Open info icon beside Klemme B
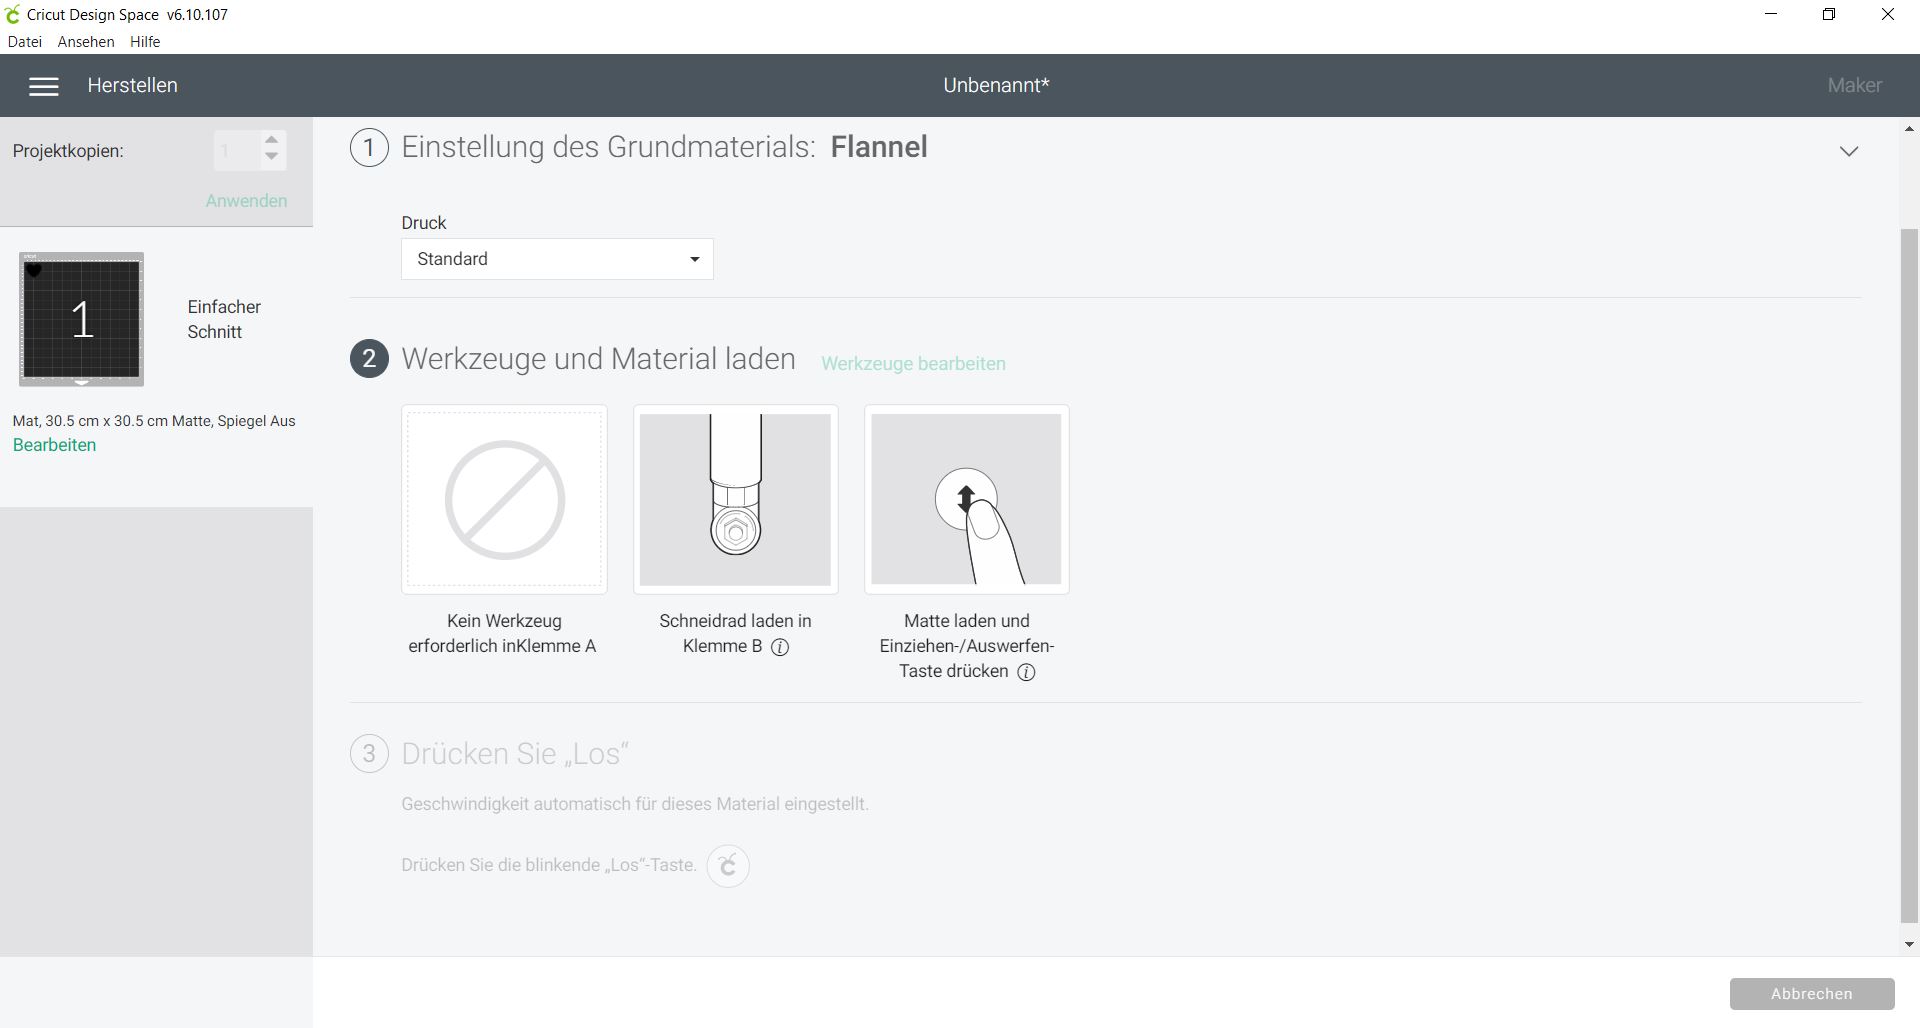 [780, 647]
